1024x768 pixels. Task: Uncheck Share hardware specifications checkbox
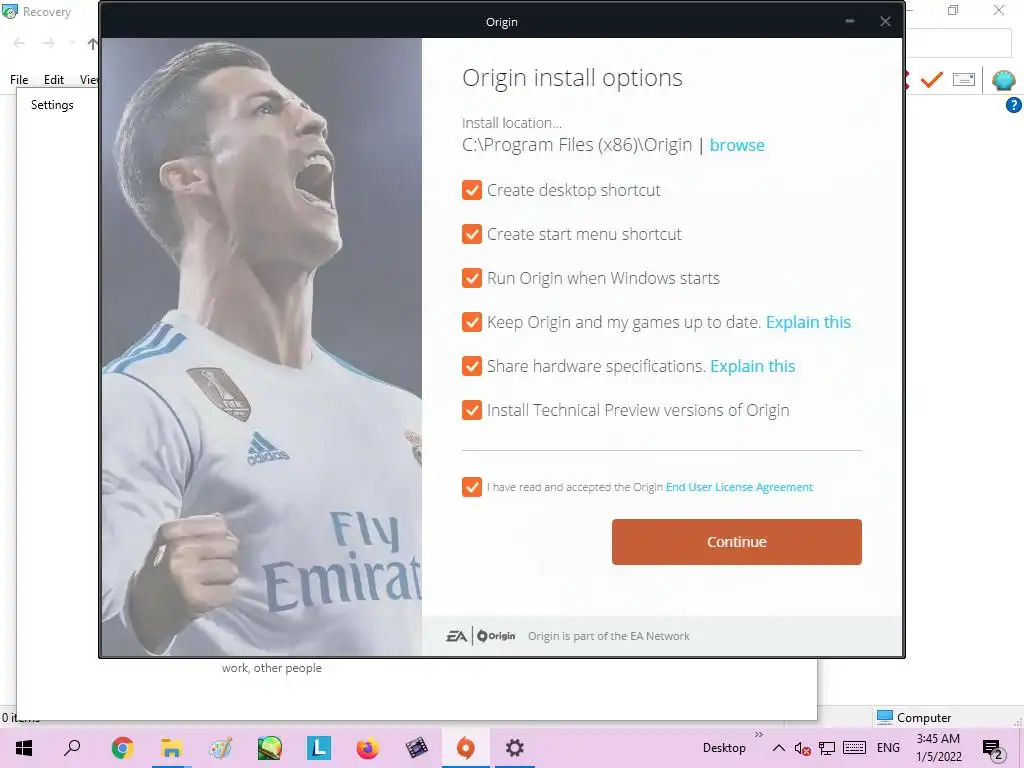point(472,366)
